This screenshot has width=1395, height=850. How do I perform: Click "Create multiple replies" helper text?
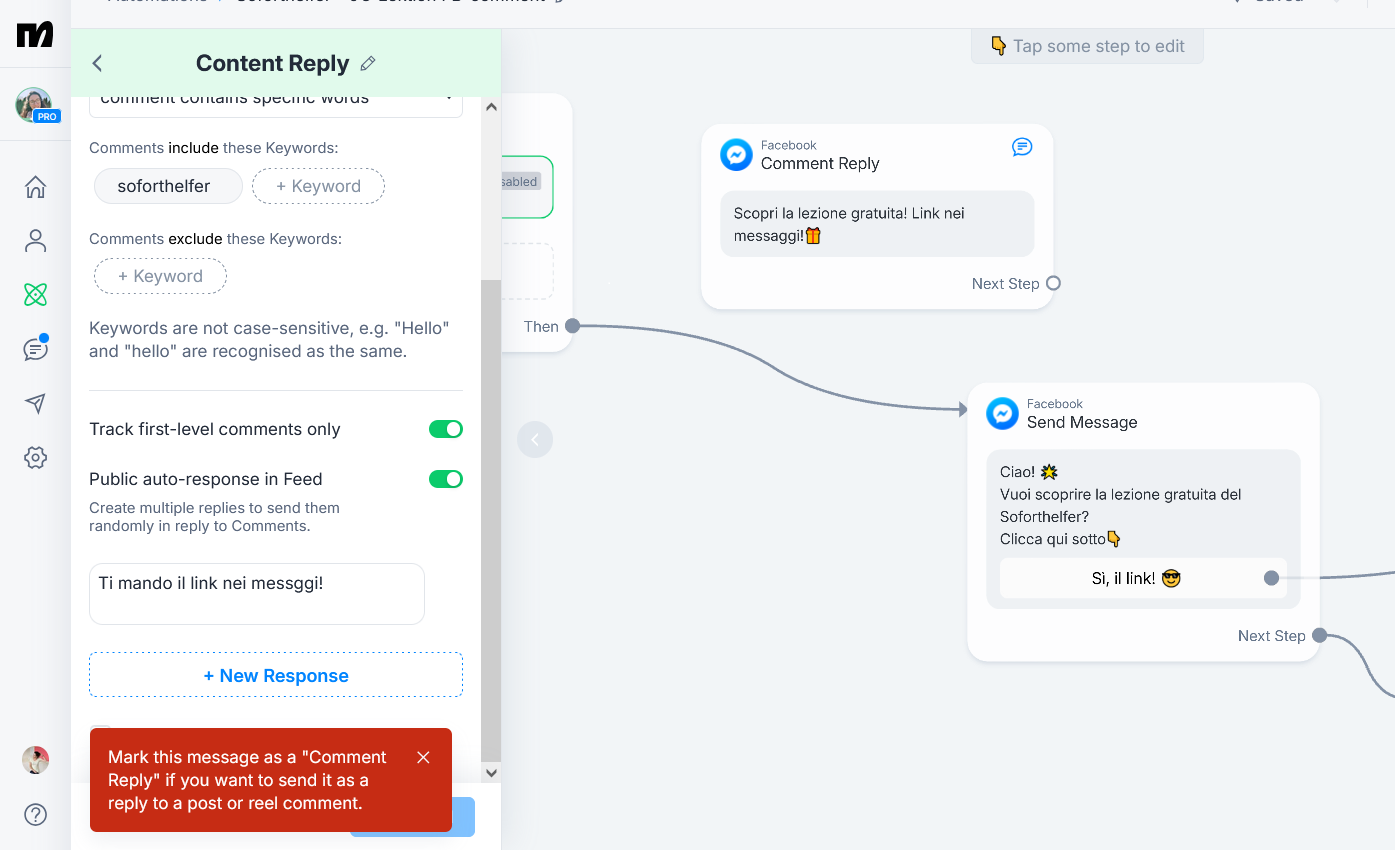[x=214, y=517]
